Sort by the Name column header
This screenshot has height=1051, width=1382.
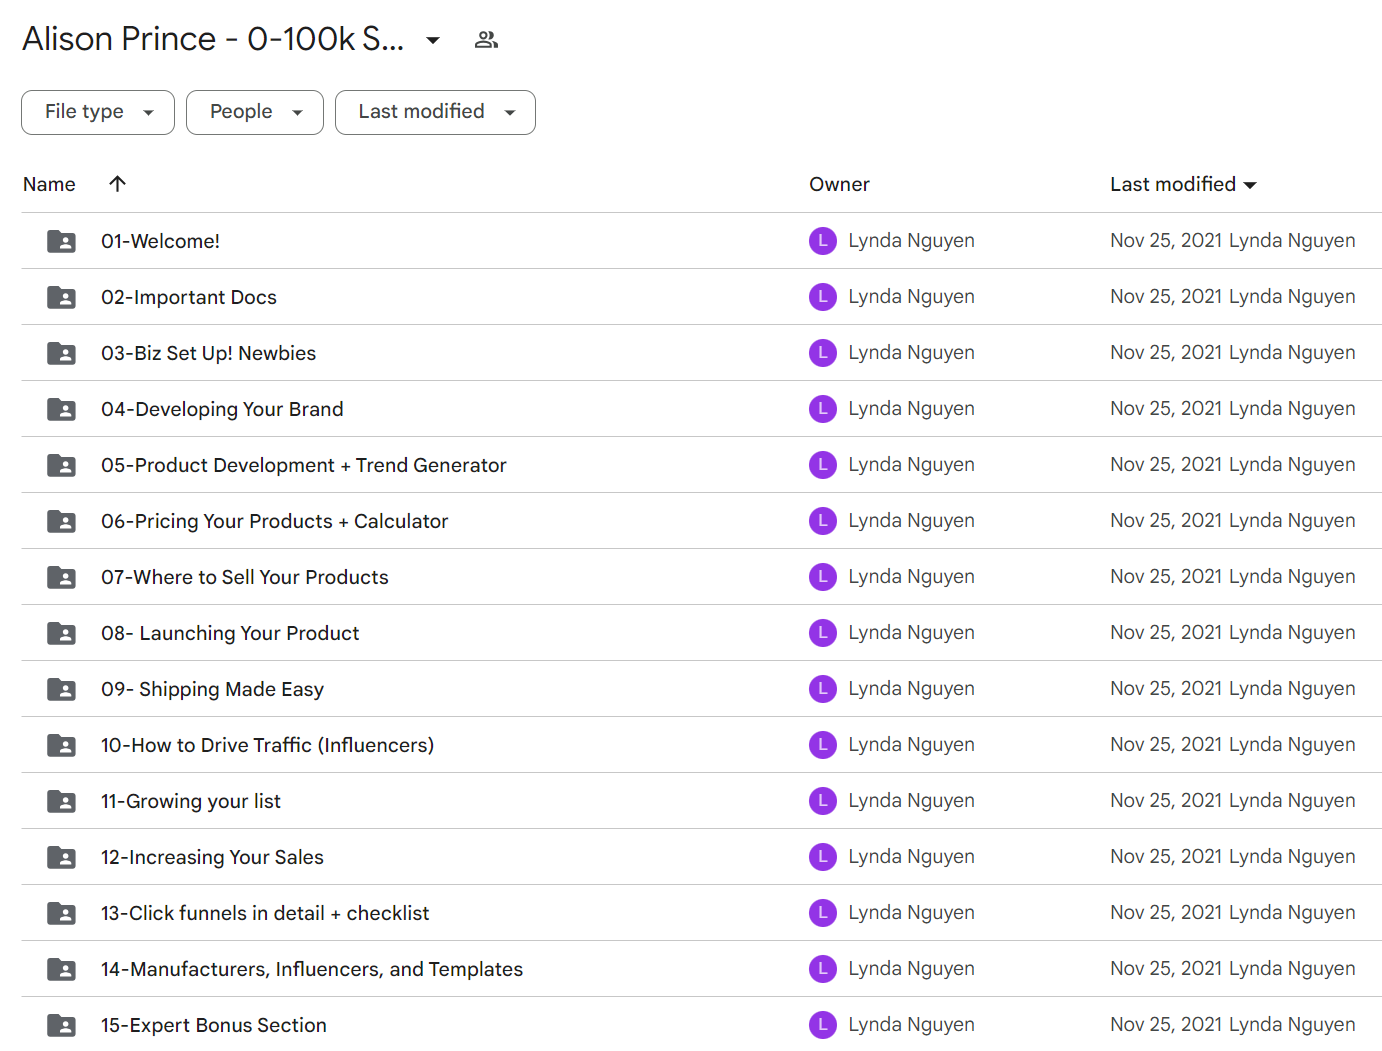pyautogui.click(x=49, y=184)
